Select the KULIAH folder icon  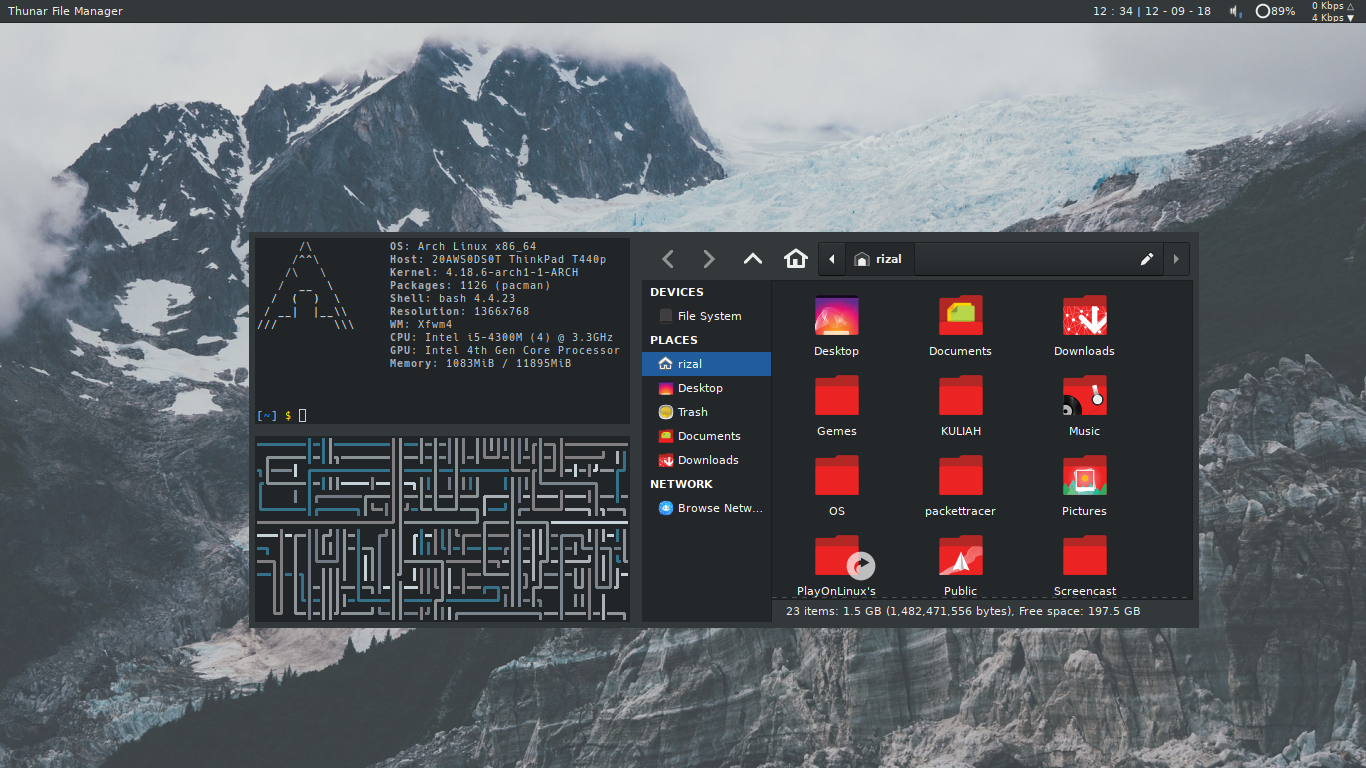pos(960,396)
